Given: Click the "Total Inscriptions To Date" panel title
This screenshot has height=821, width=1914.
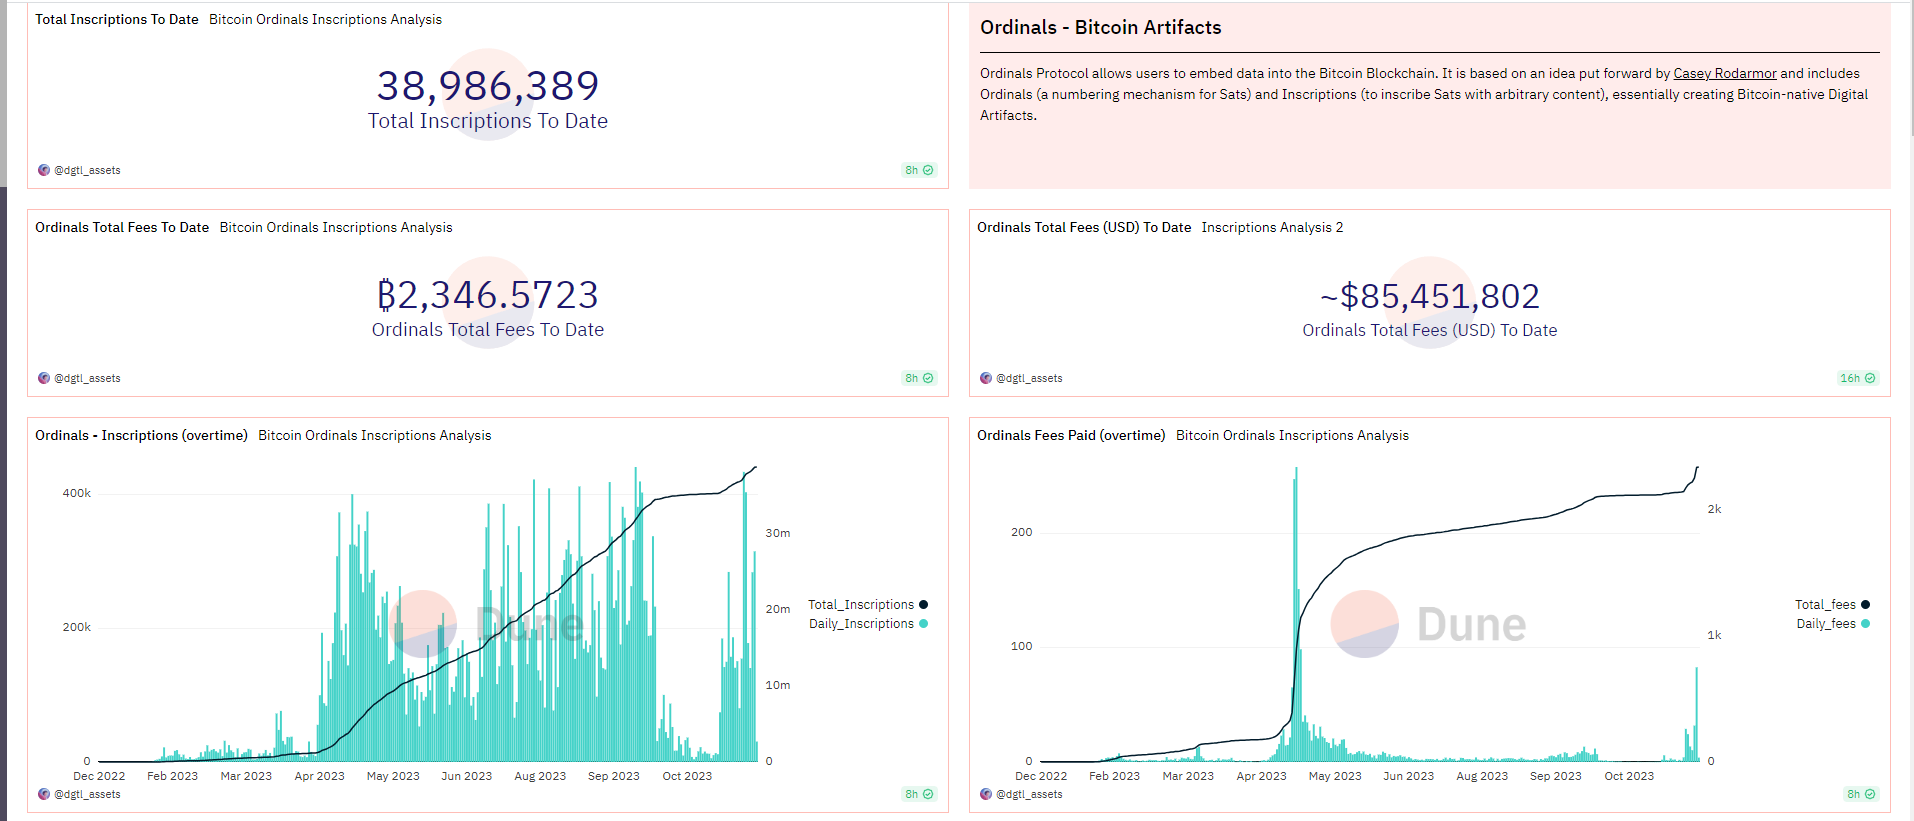Looking at the screenshot, I should coord(117,19).
